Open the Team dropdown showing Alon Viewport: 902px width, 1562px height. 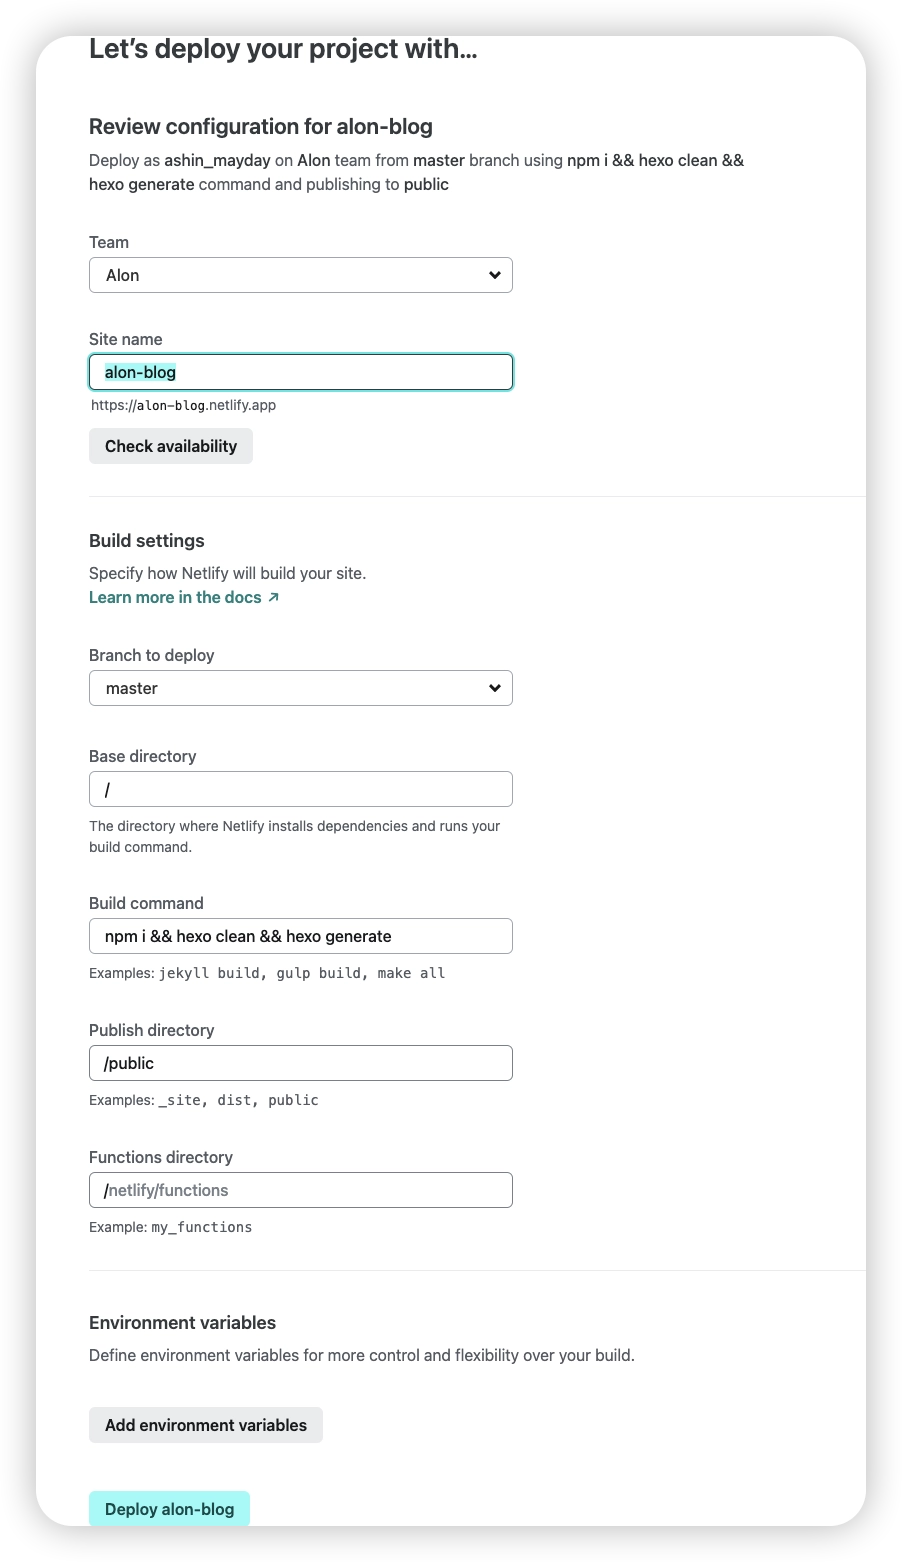(x=300, y=275)
